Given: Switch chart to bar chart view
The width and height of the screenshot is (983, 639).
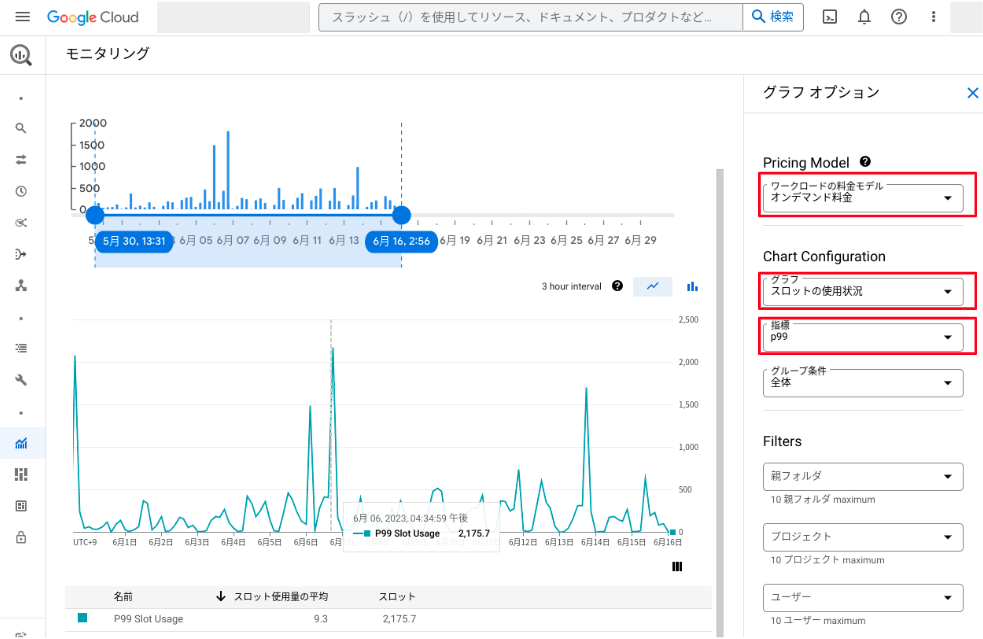Looking at the screenshot, I should coord(691,286).
